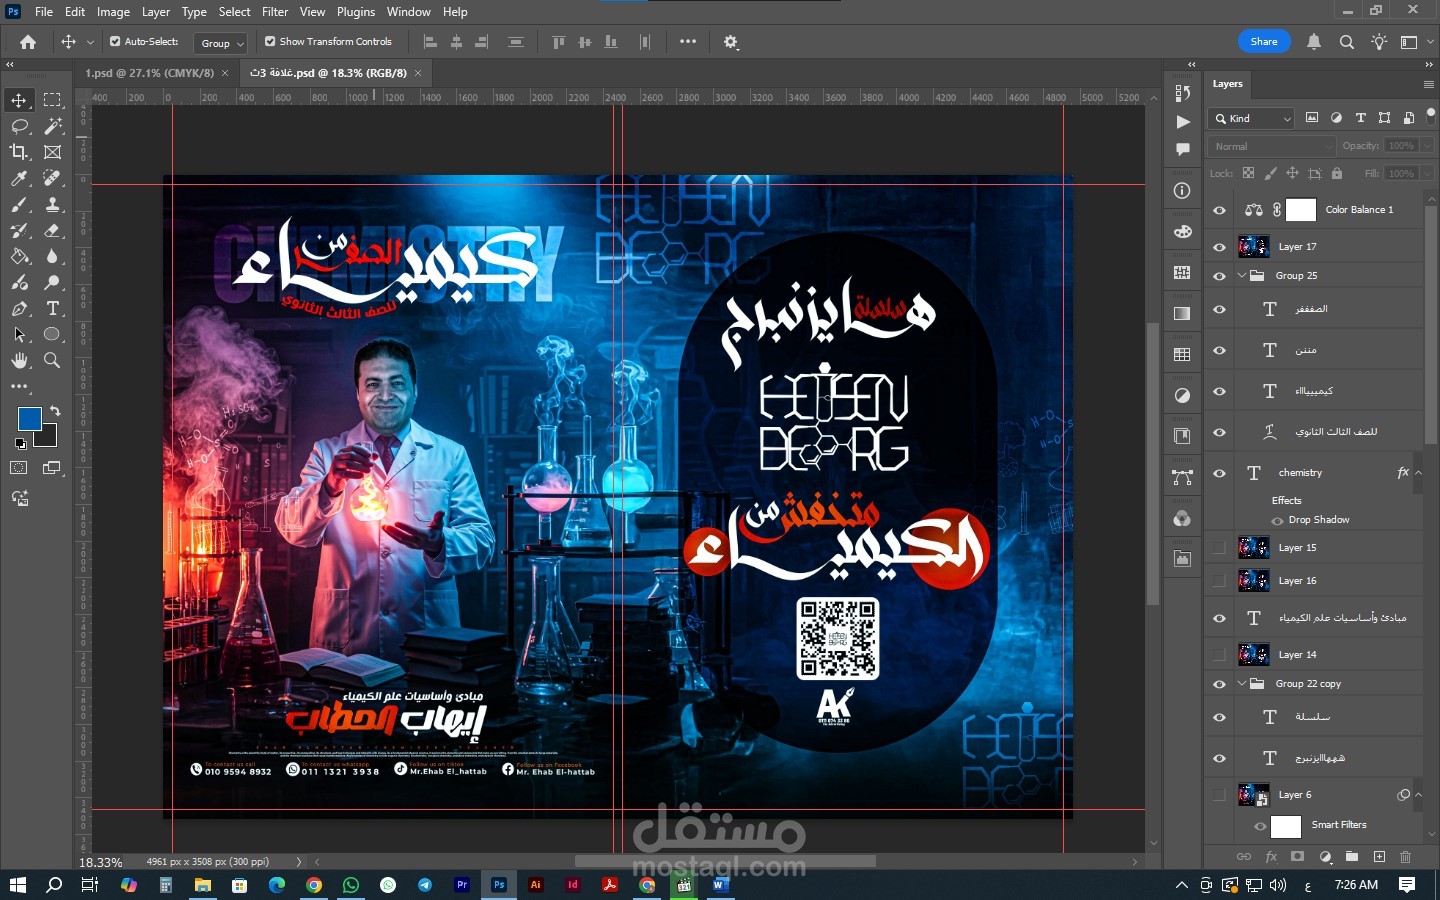Toggle Show Transform Controls checkbox

270,42
